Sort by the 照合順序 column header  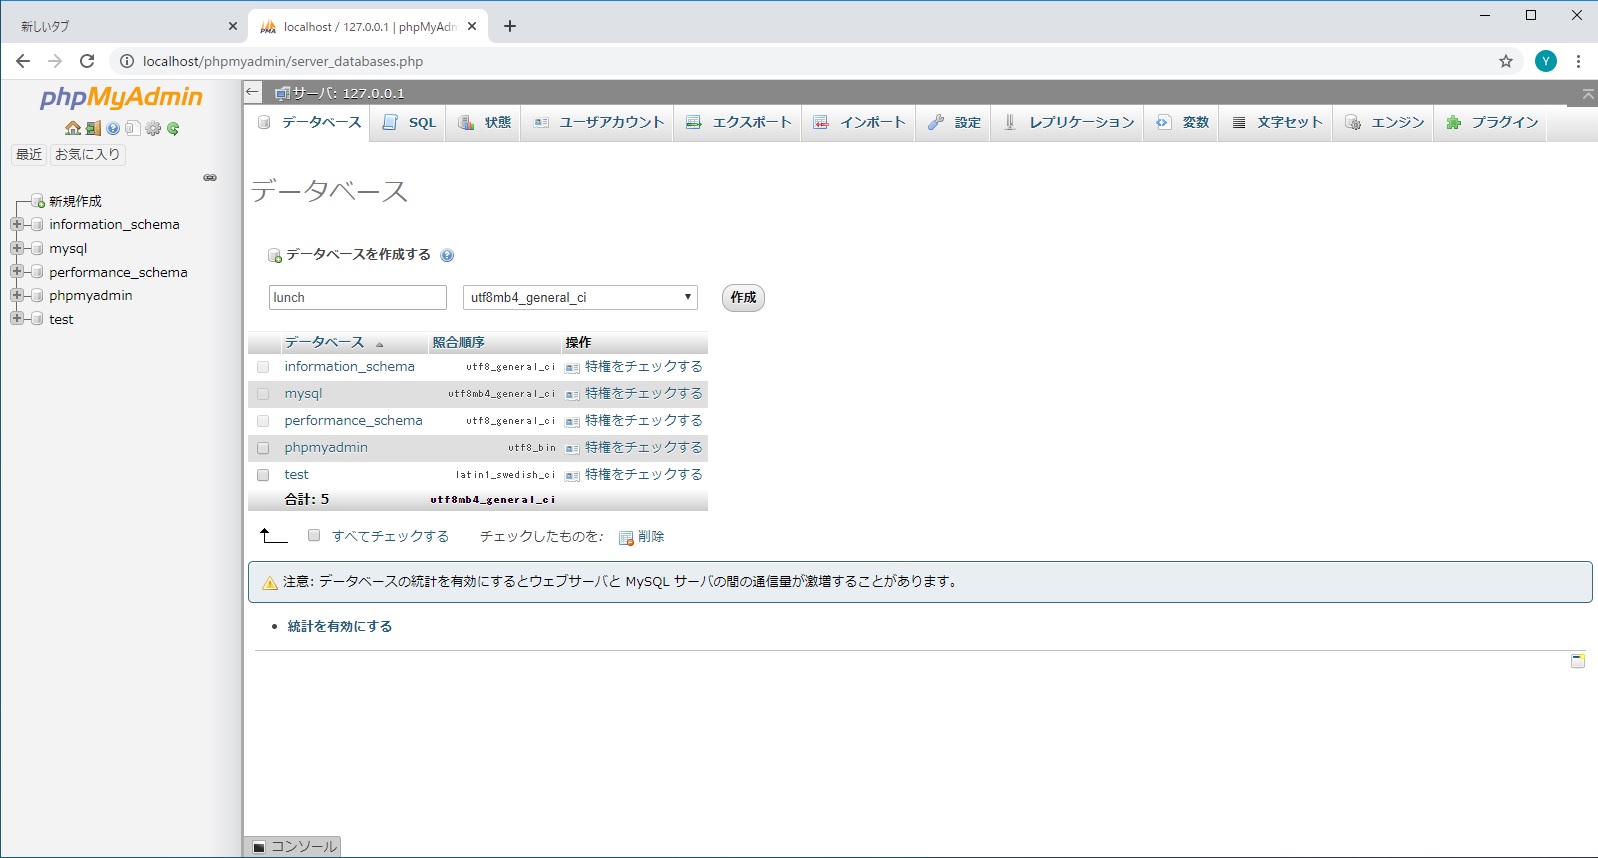point(458,343)
